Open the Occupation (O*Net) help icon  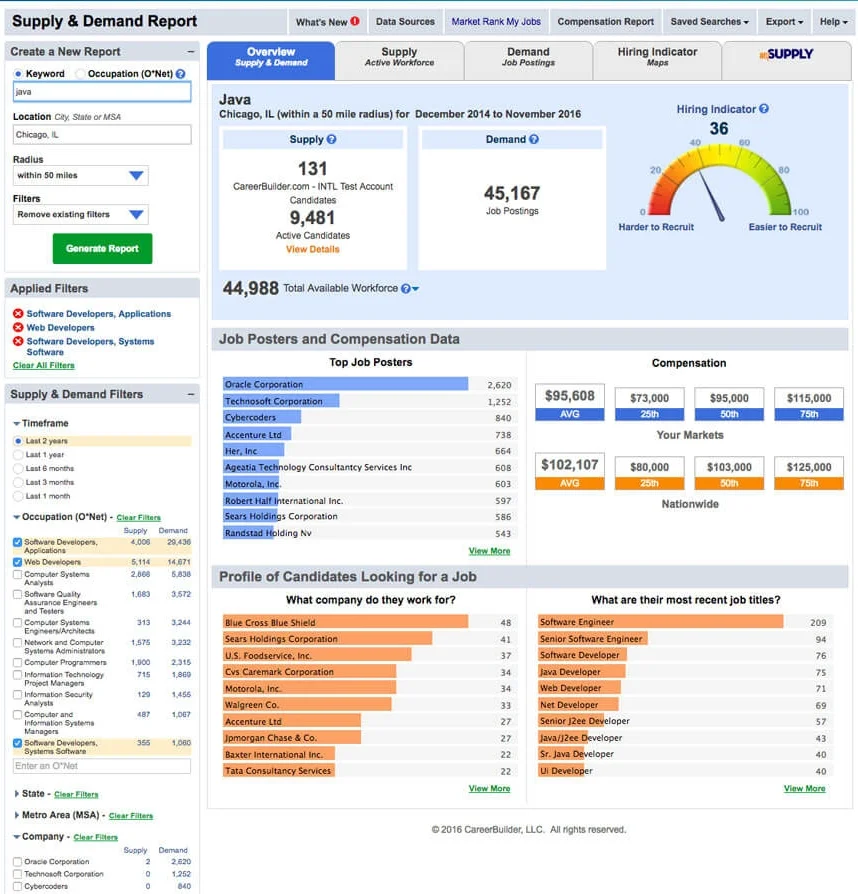(x=181, y=74)
